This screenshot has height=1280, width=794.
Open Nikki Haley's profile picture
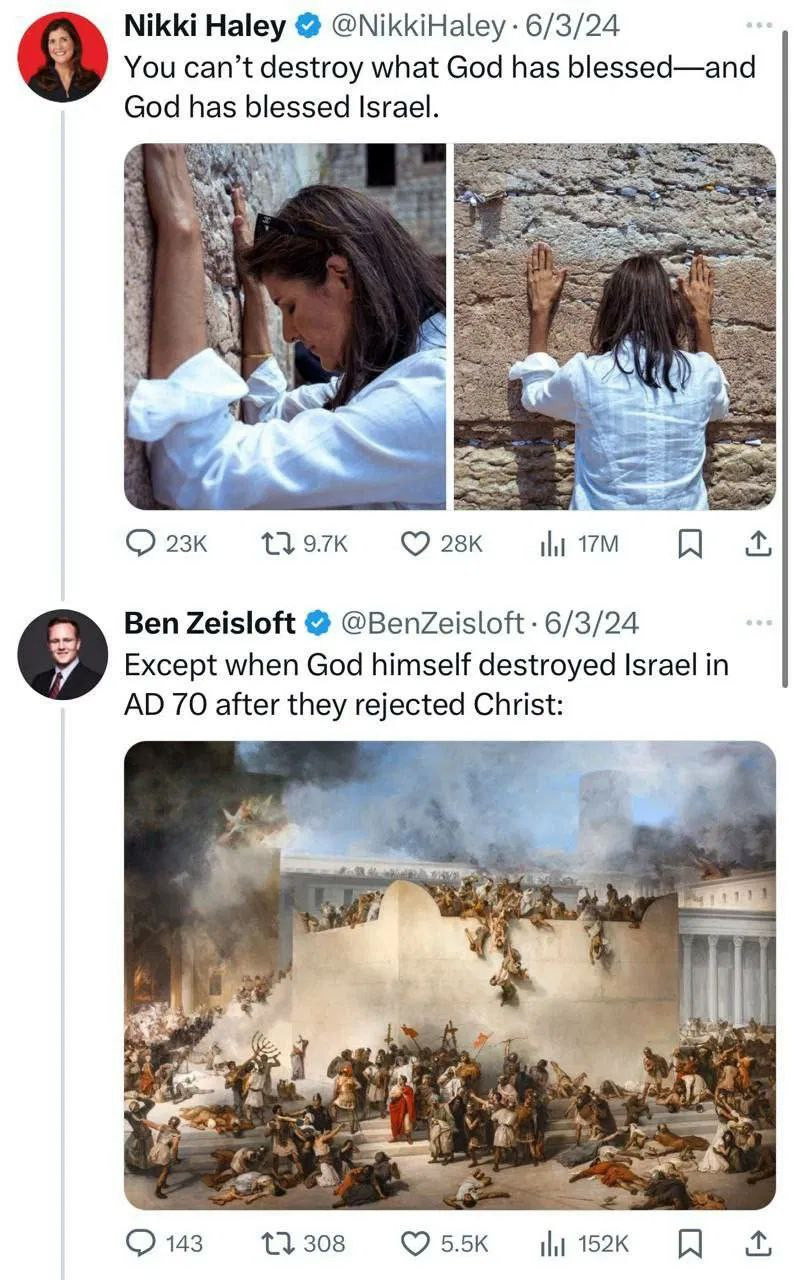tap(62, 56)
